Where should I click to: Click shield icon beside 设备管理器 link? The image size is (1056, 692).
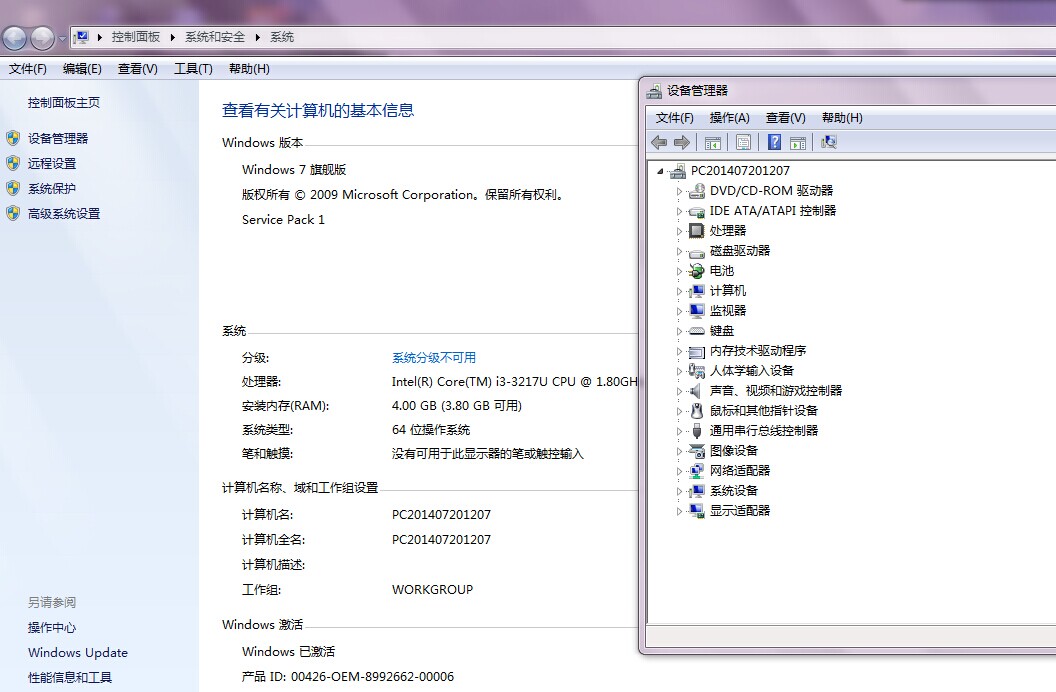point(13,139)
